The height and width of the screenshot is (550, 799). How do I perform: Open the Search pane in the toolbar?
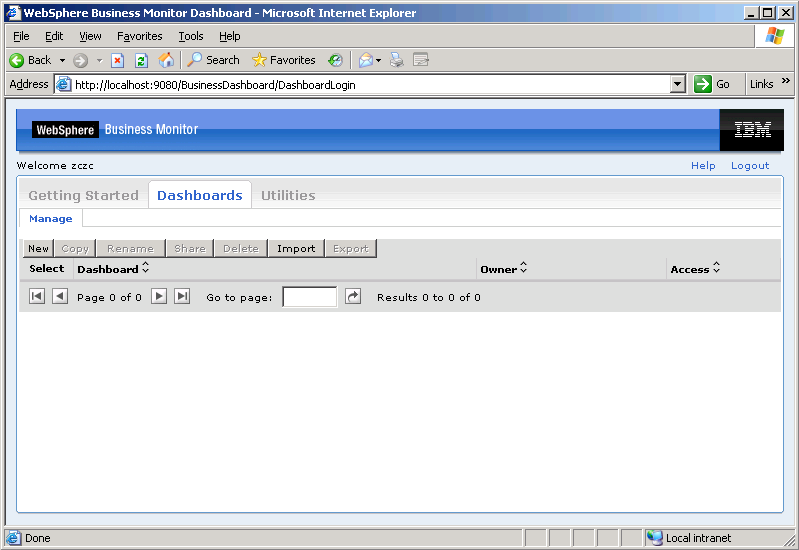click(x=213, y=60)
